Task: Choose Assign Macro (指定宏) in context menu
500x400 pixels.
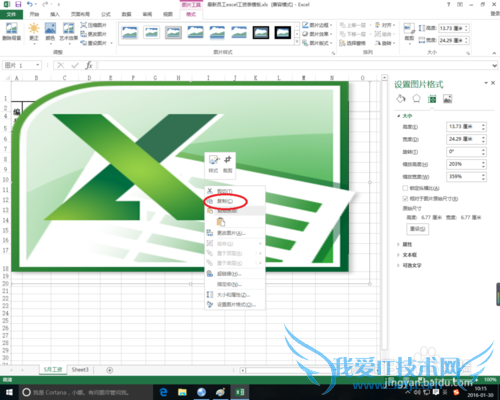Action: coord(234,284)
